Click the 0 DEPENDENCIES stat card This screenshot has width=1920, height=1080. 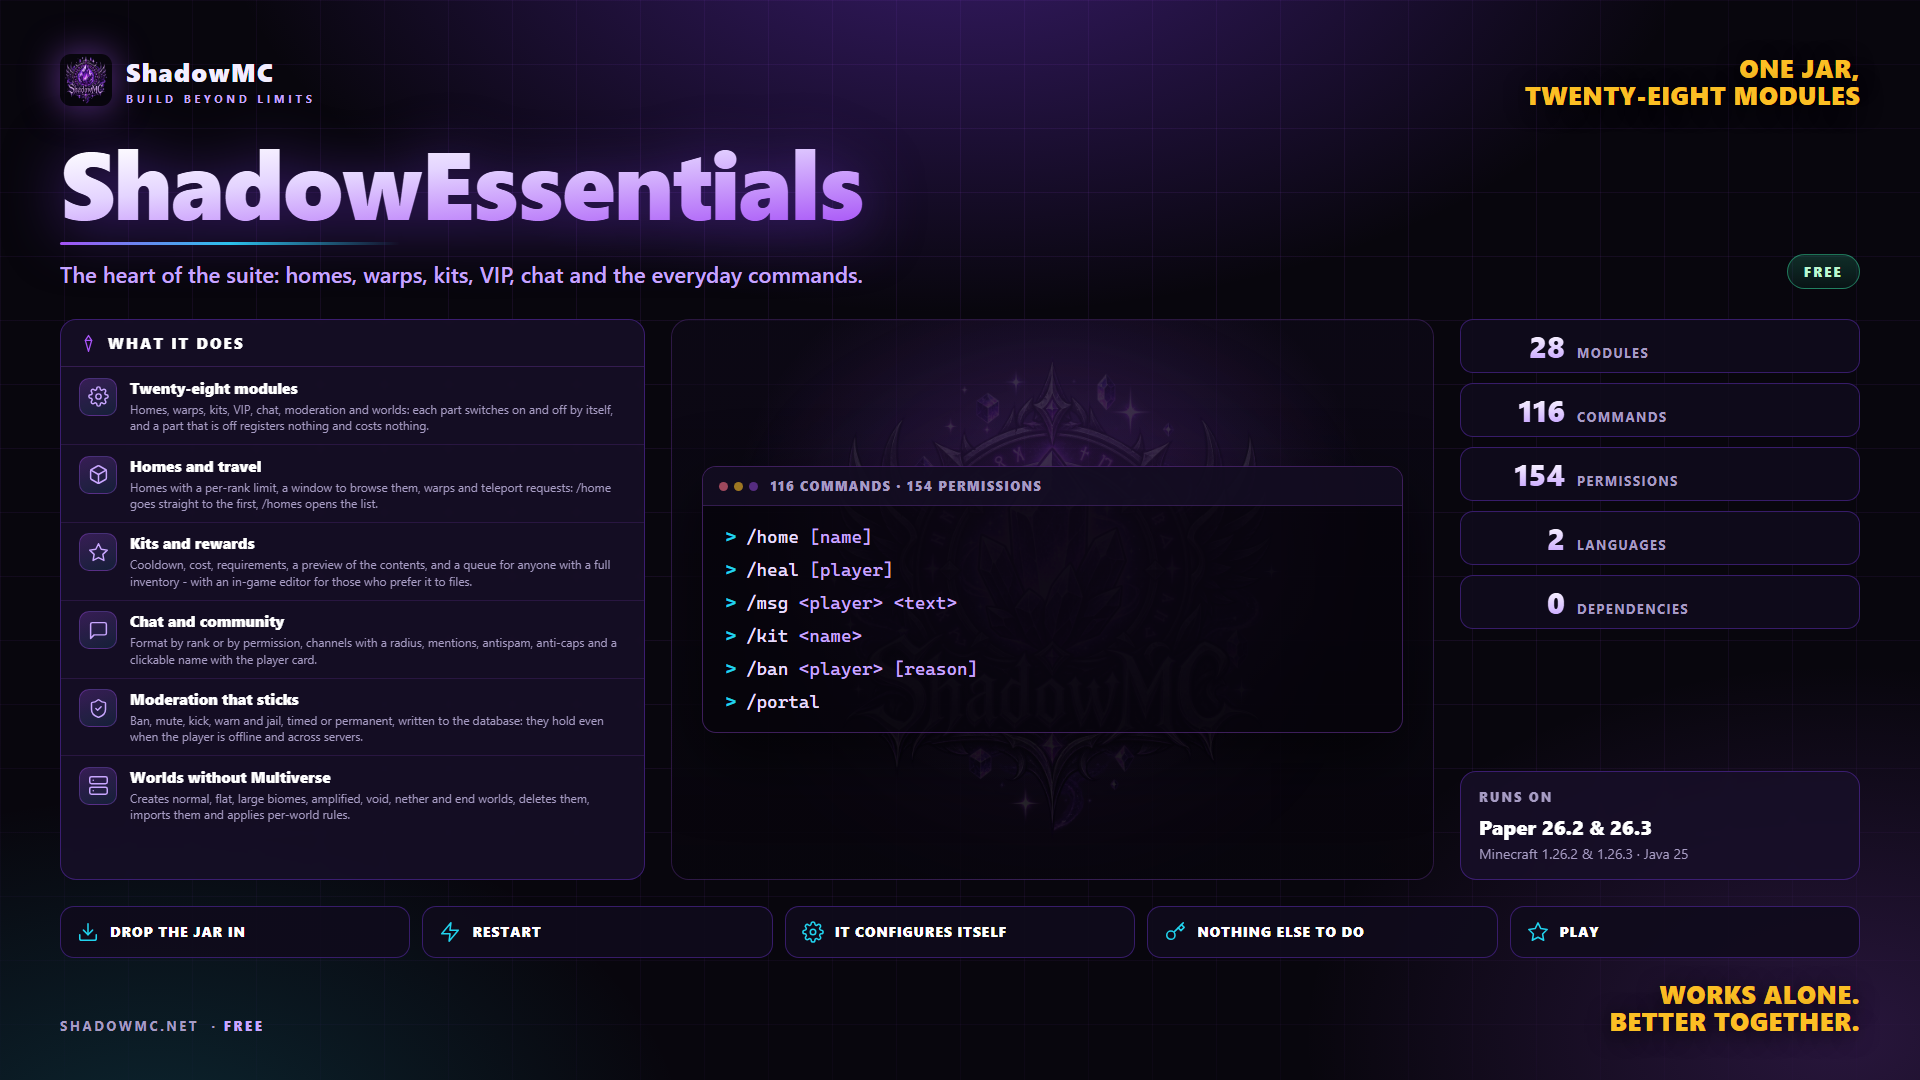(1659, 602)
